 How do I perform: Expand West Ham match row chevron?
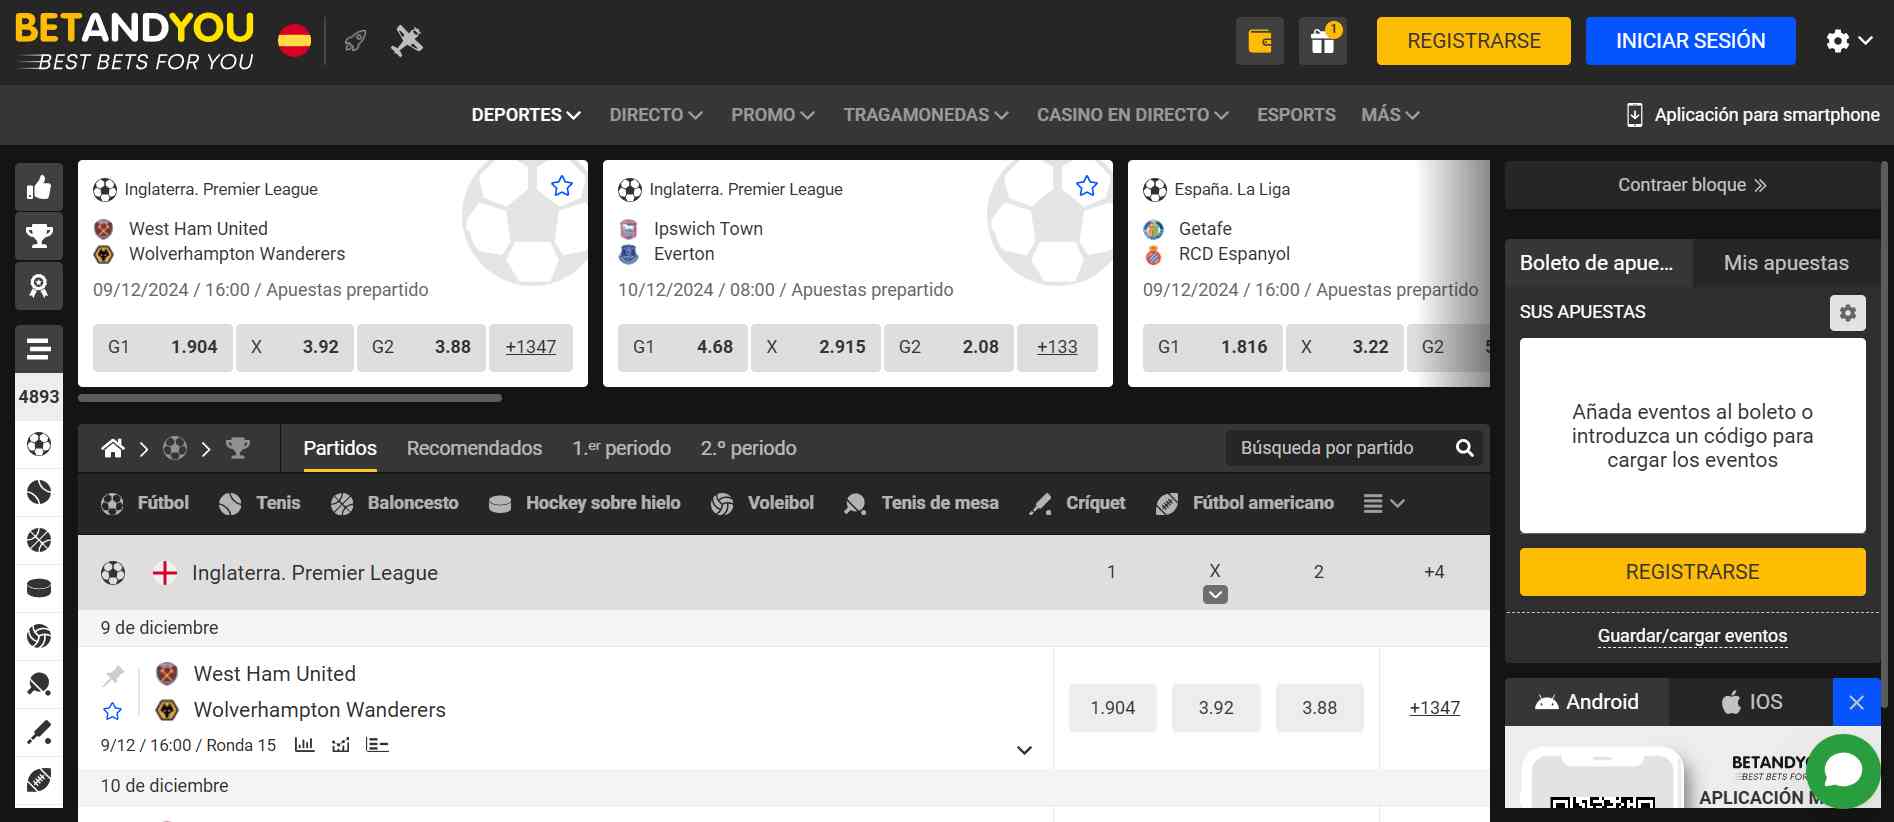click(1024, 750)
